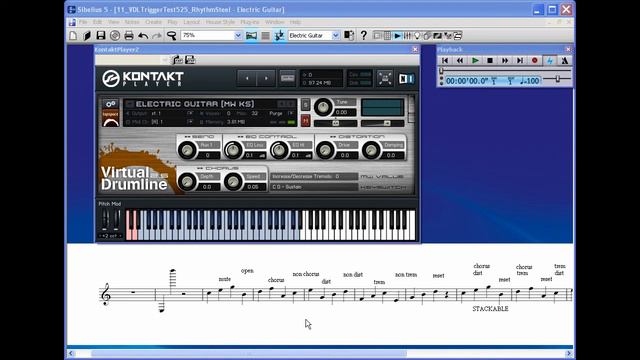The image size is (640, 360).
Task: Stop playback with the square Stop button
Action: [490, 60]
